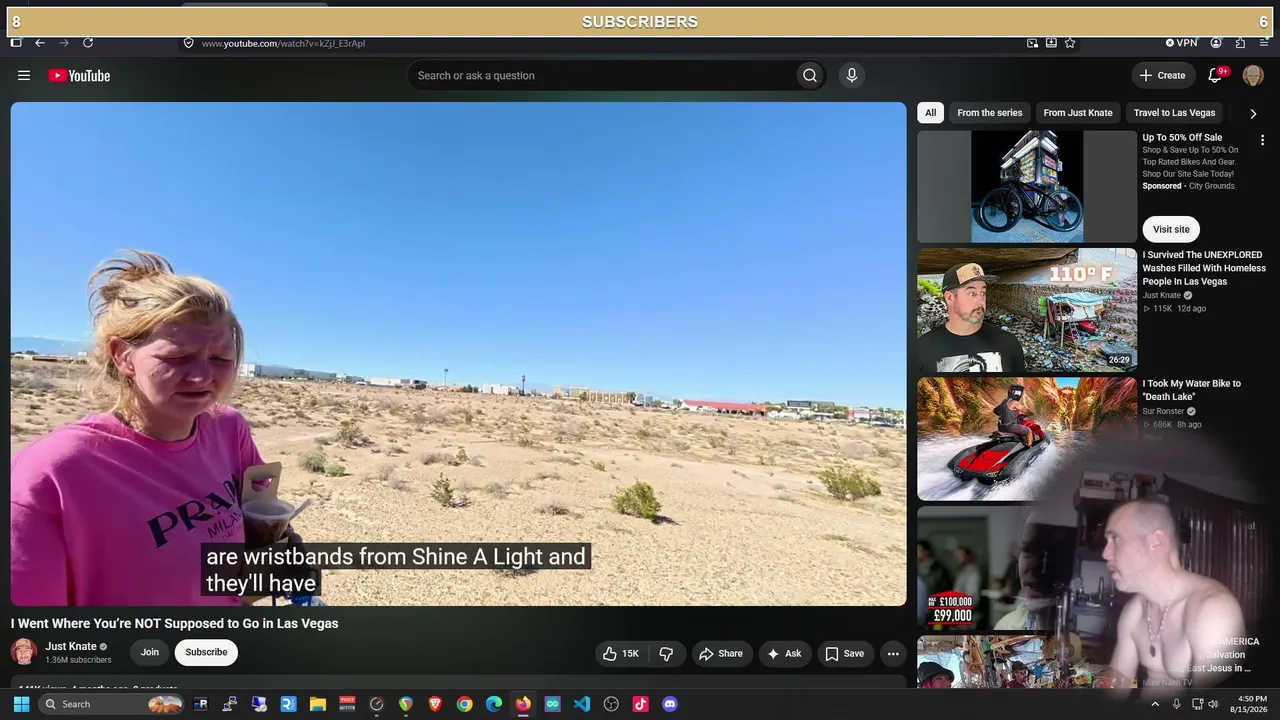Visit site for the bike ad
Image resolution: width=1280 pixels, height=720 pixels.
tap(1171, 229)
